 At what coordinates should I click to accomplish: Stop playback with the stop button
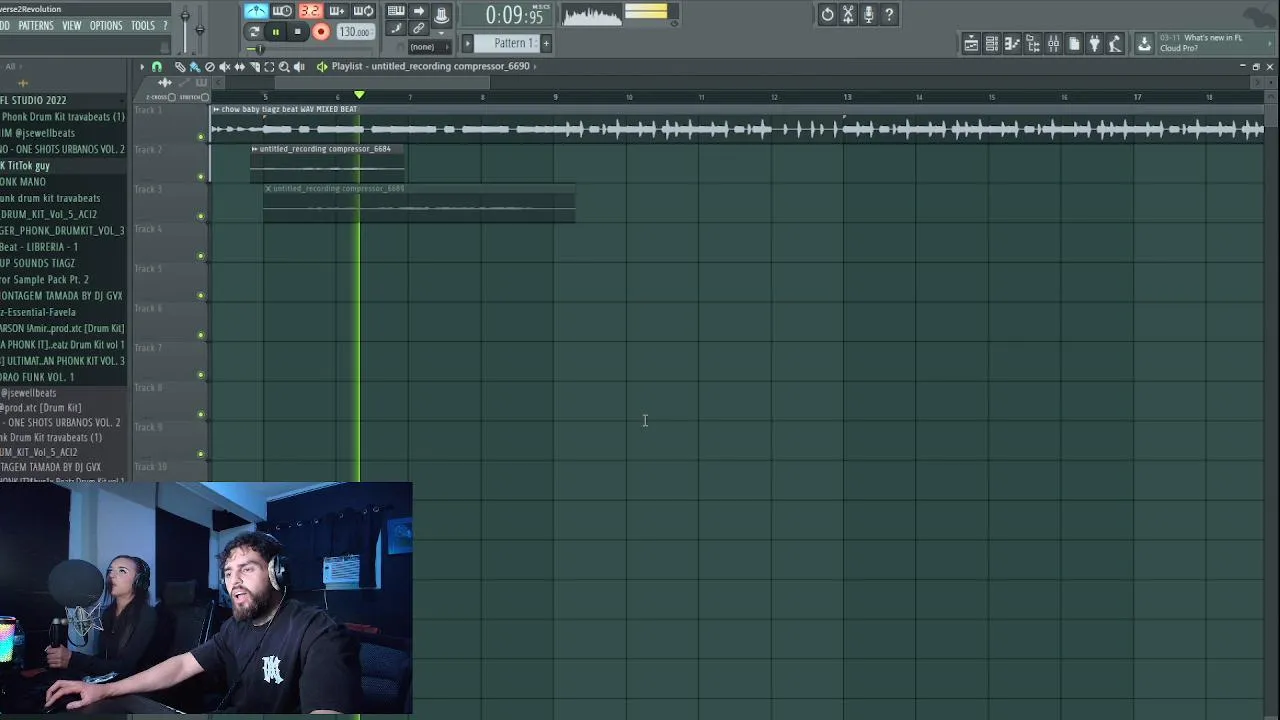298,32
